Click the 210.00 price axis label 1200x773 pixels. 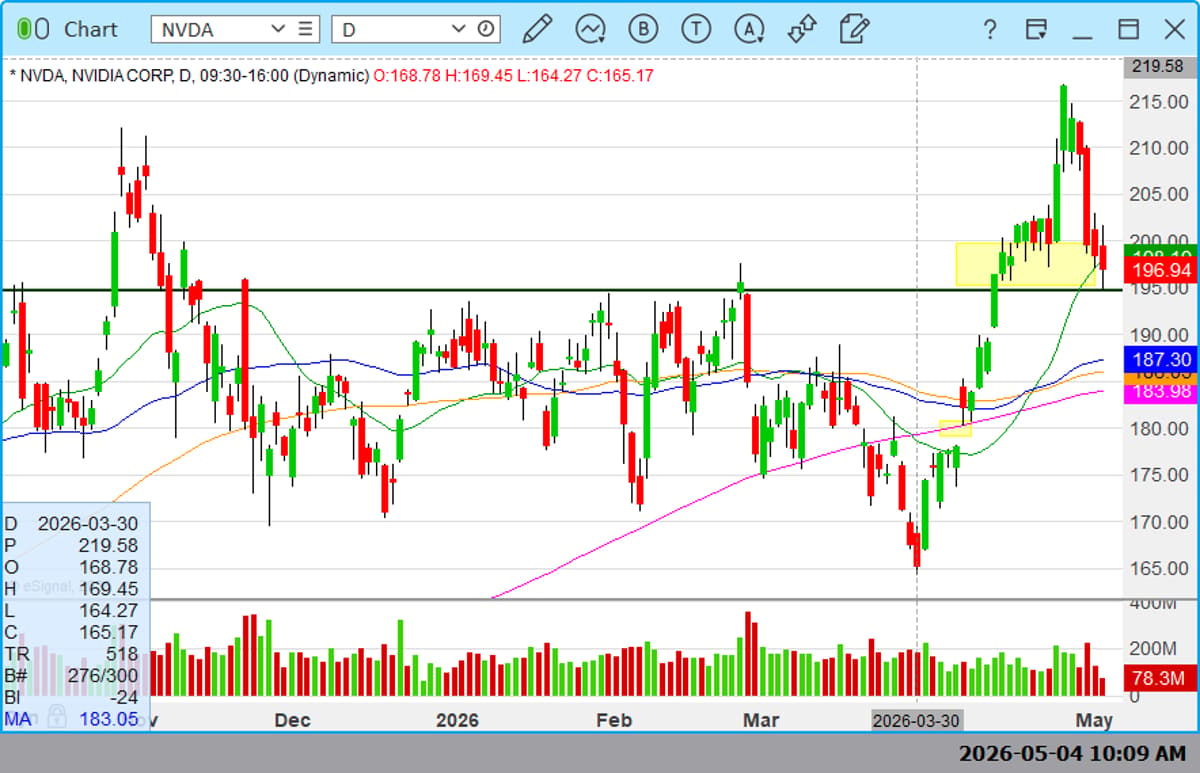(x=1160, y=148)
